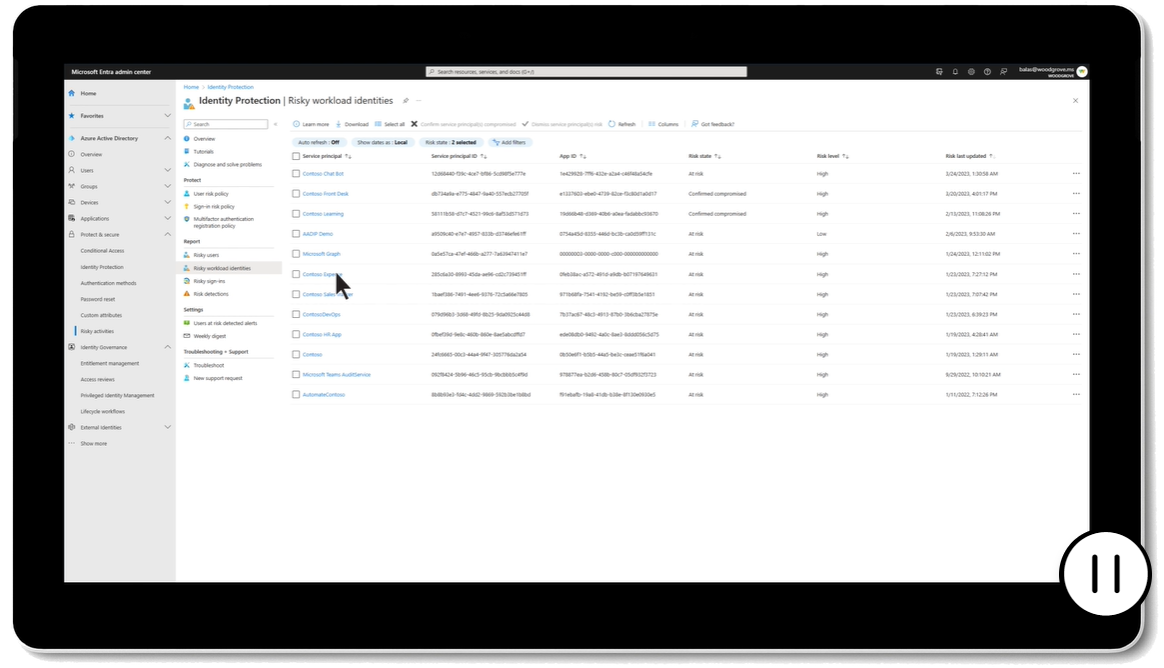Open the Risk state filter dropdown

tap(450, 143)
